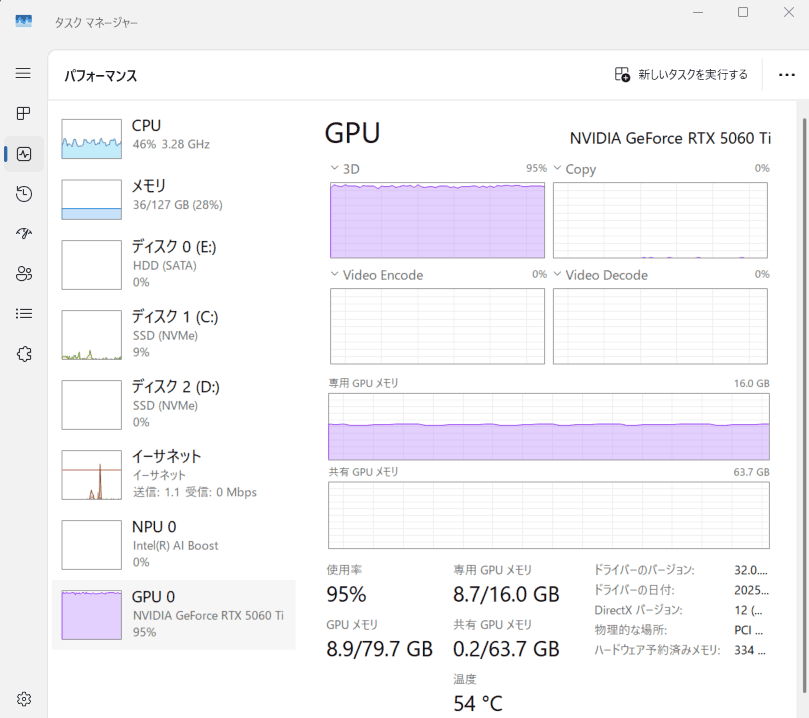Open the Video Decode dropdown
Image resolution: width=809 pixels, height=718 pixels.
coord(557,274)
